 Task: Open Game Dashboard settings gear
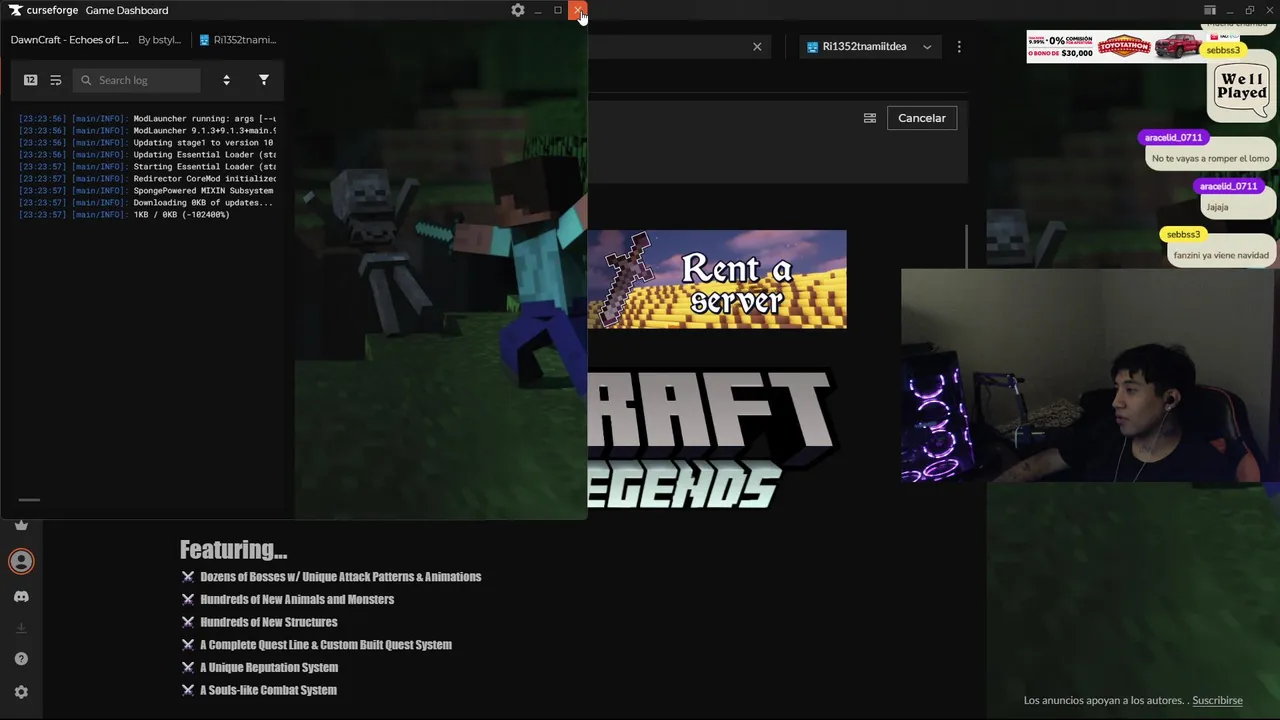point(517,10)
